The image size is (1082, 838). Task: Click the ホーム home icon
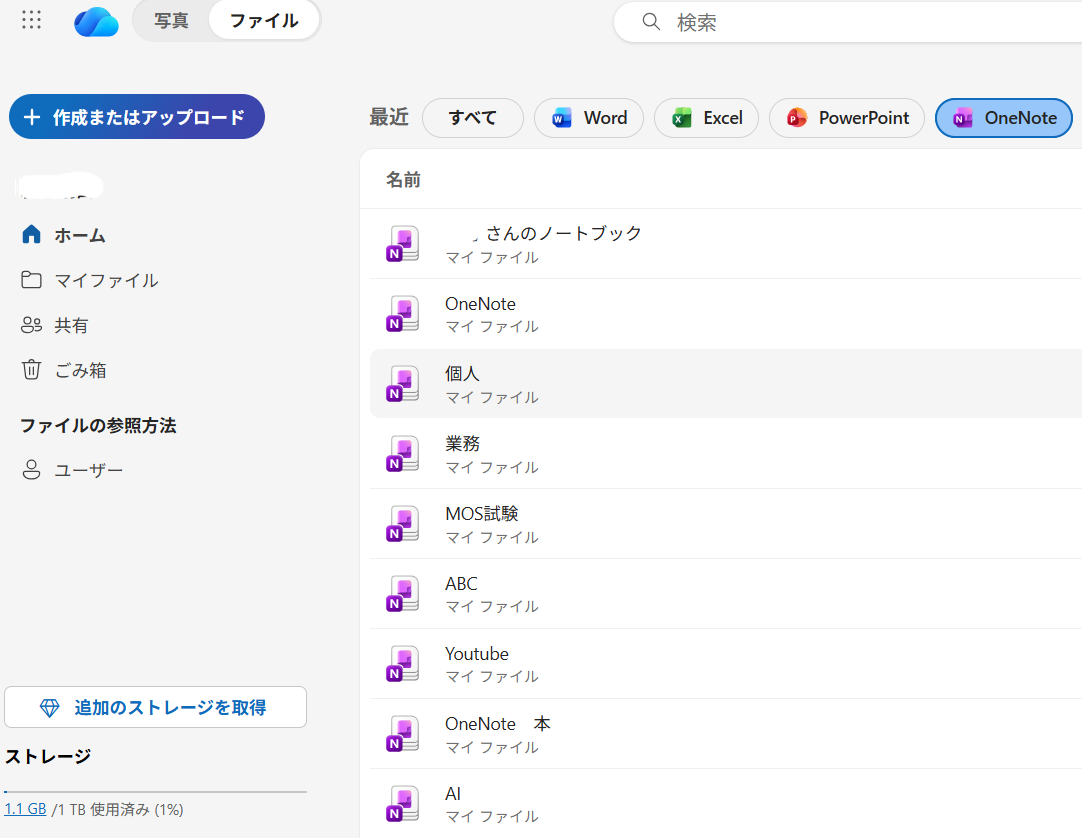31,234
